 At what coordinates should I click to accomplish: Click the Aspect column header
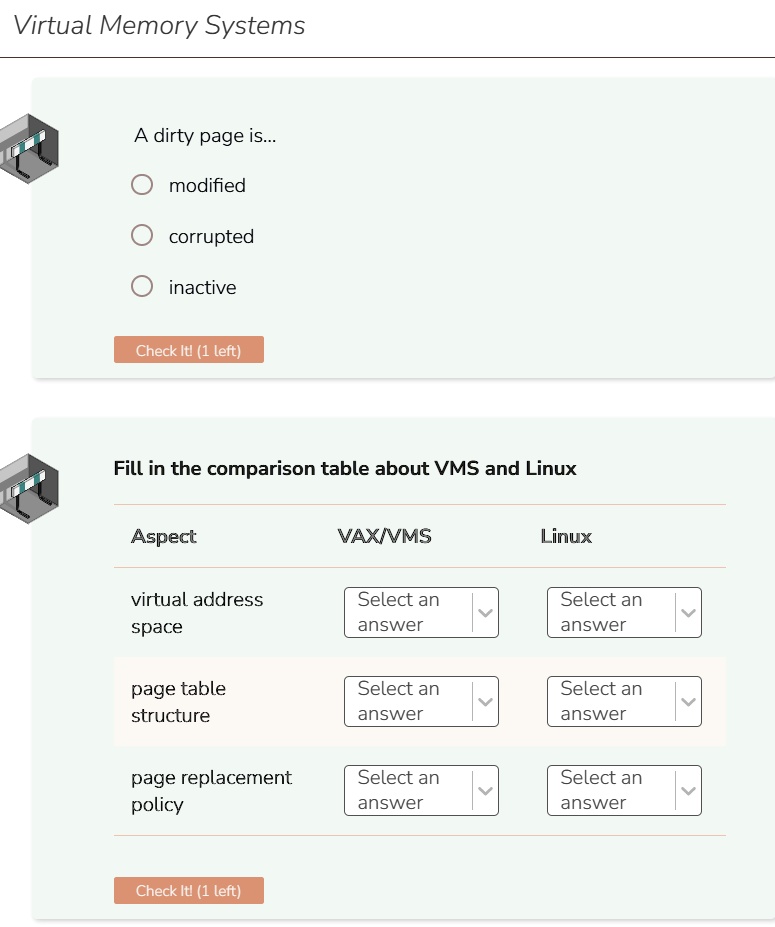point(162,536)
